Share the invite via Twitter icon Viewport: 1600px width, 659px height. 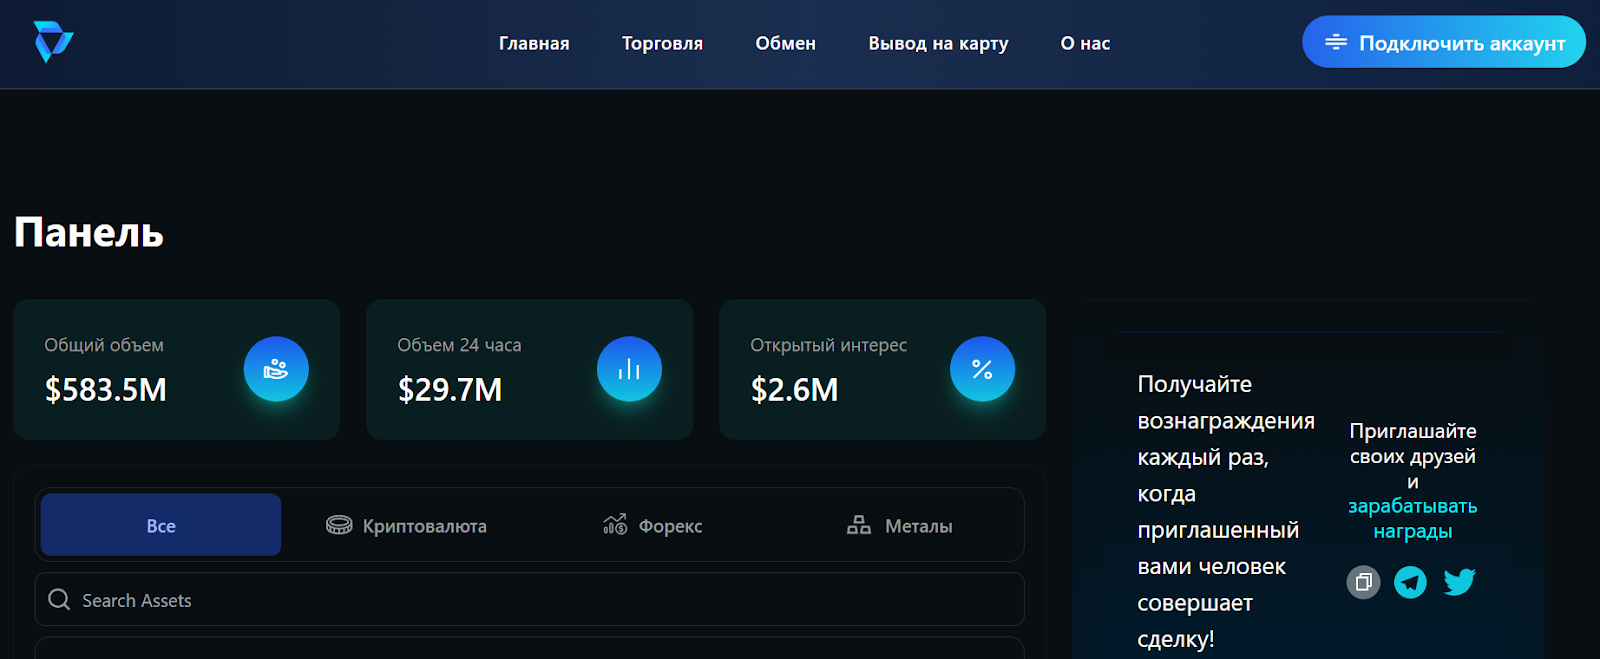click(x=1459, y=582)
